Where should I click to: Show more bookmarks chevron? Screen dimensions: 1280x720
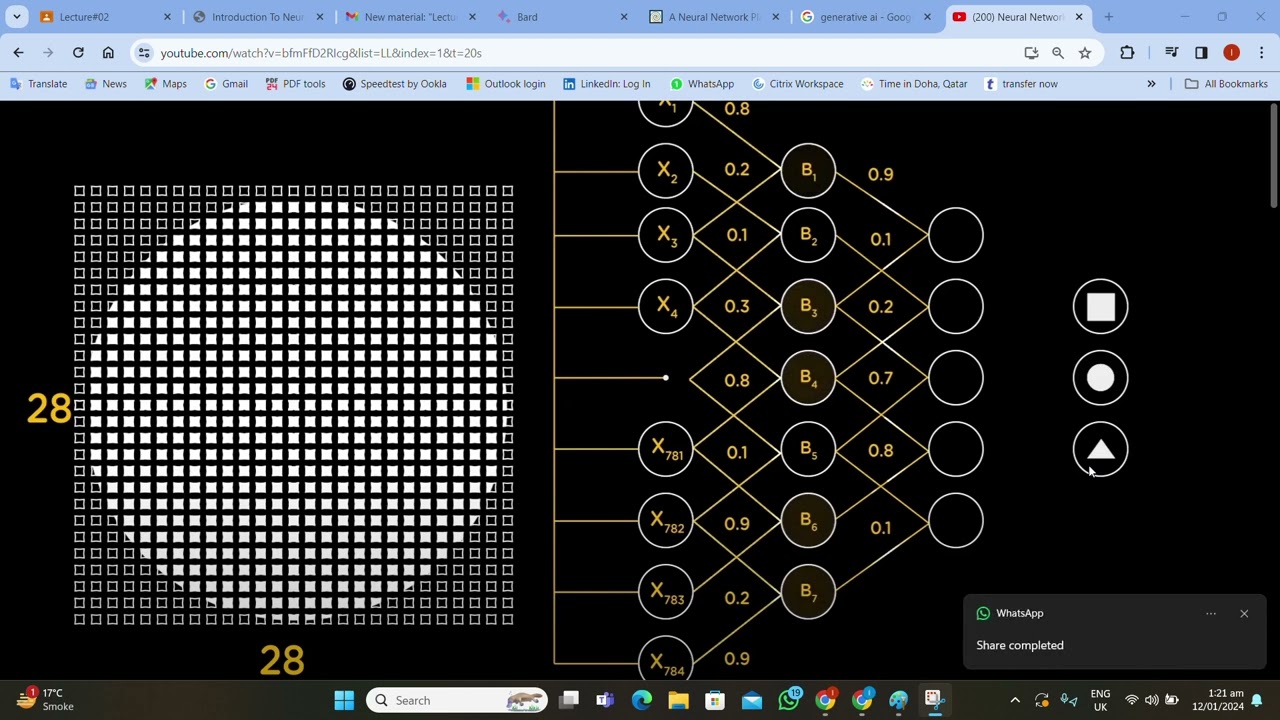[1151, 84]
